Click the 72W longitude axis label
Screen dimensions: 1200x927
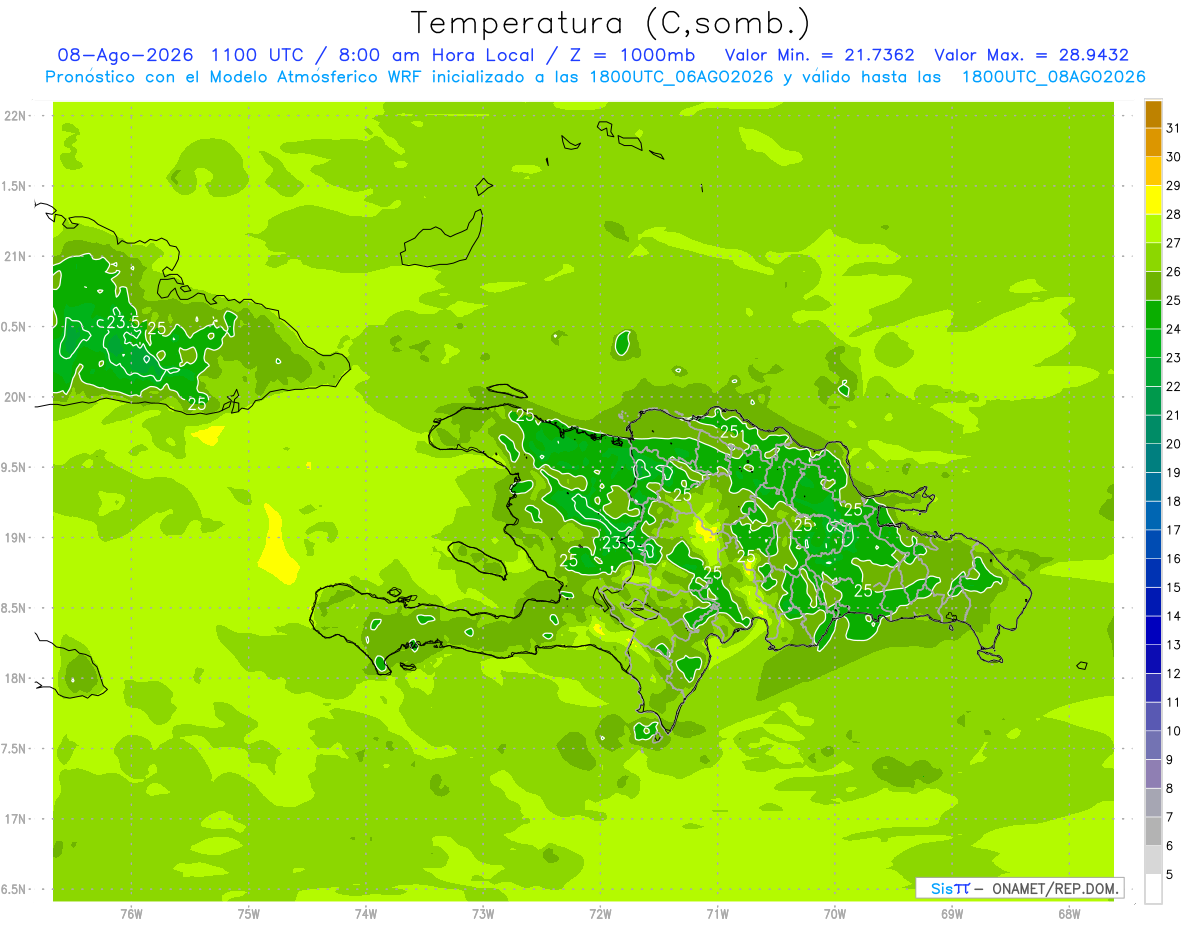tap(600, 914)
